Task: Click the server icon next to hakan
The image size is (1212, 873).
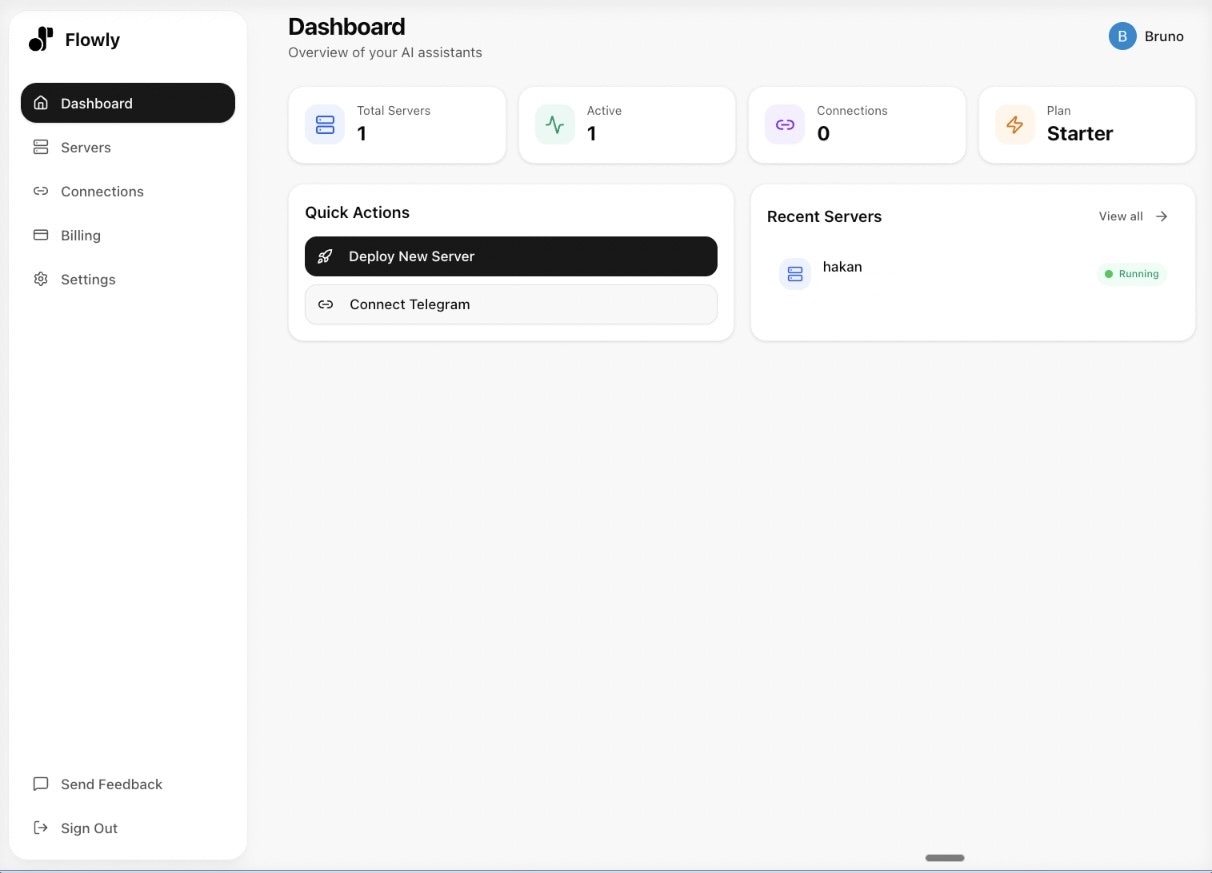Action: (x=794, y=273)
